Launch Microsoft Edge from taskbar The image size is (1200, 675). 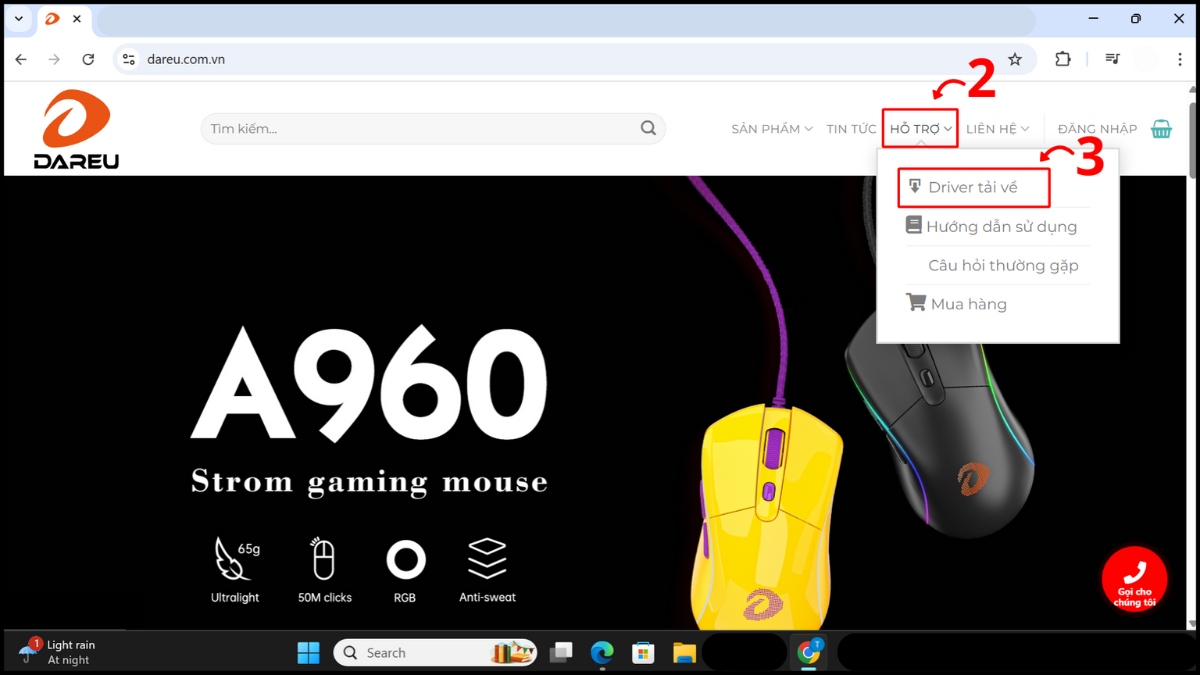pos(602,653)
